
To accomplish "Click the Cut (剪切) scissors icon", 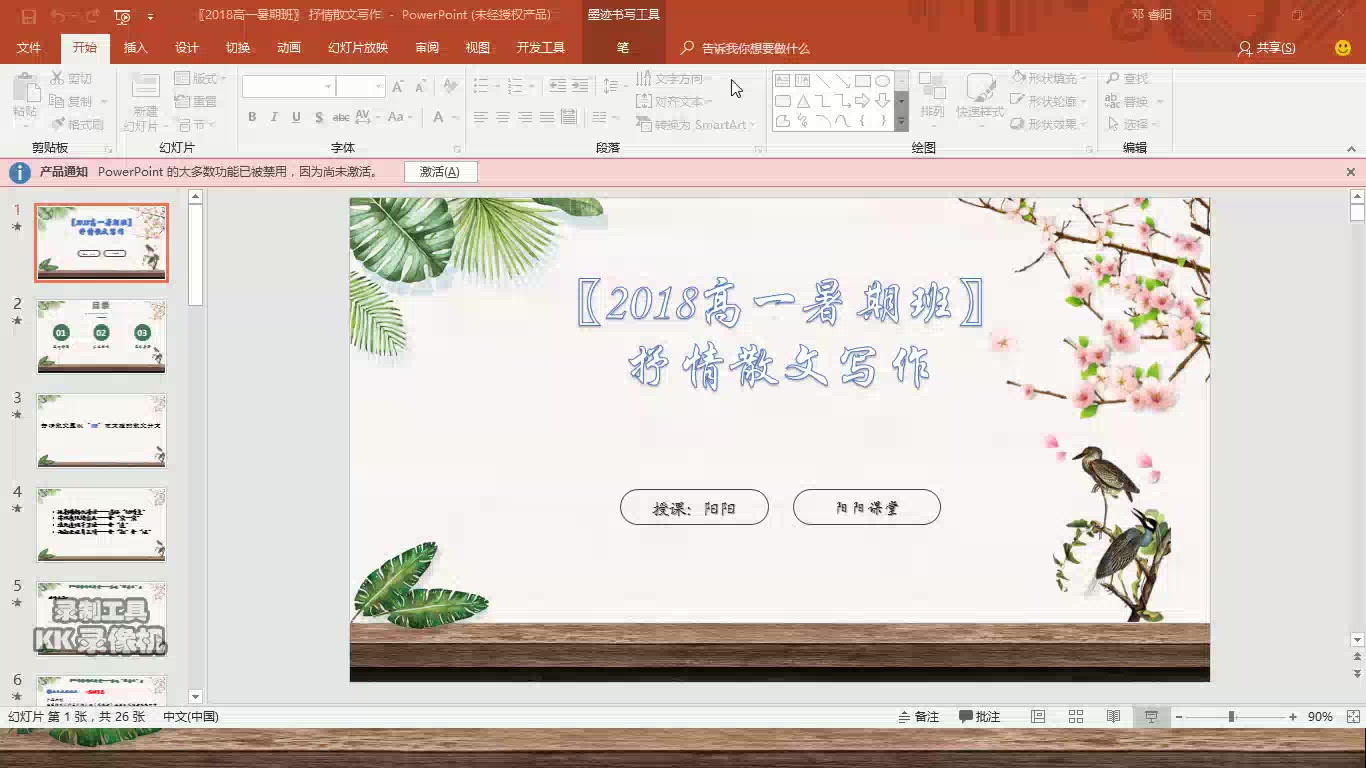I will pyautogui.click(x=57, y=78).
